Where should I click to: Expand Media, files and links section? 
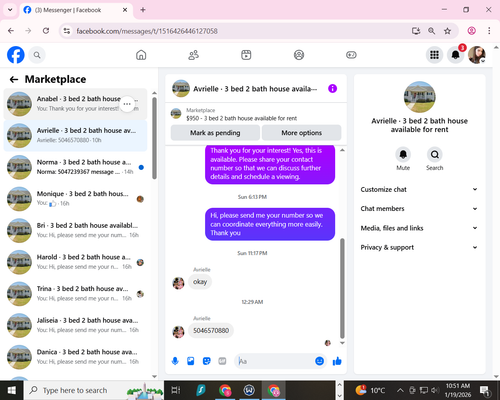[x=419, y=228]
